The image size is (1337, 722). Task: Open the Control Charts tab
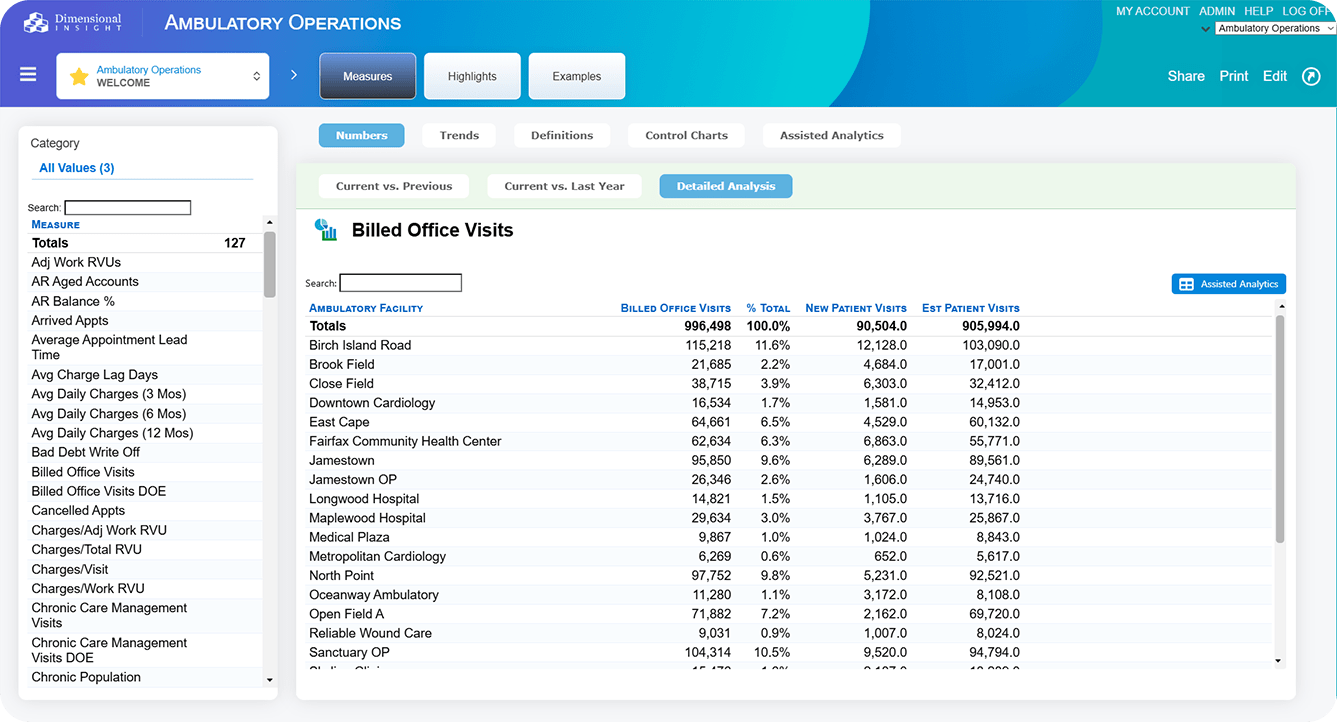coord(686,136)
